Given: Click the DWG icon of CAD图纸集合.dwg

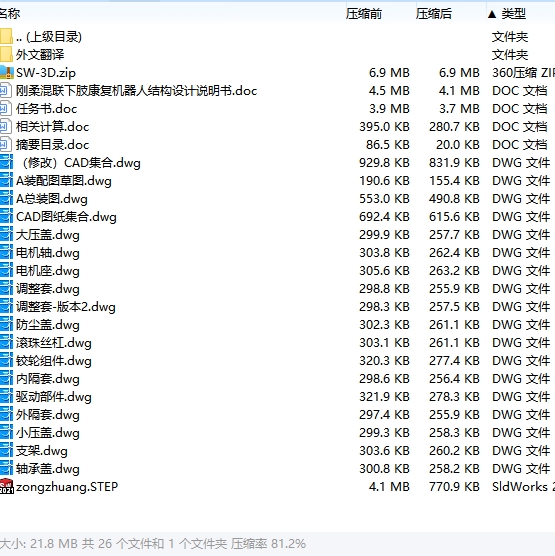Looking at the screenshot, I should (6, 217).
